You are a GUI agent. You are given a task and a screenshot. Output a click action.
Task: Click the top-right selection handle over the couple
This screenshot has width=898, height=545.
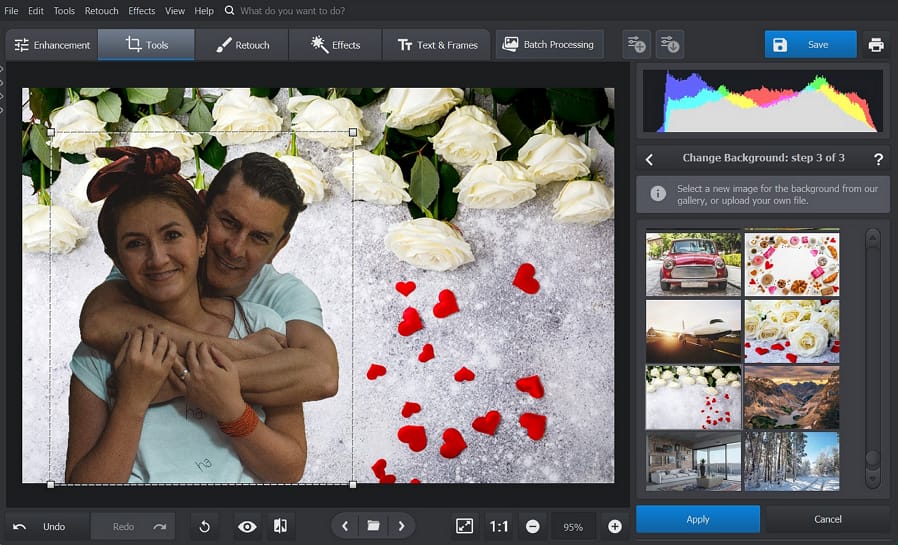click(353, 132)
